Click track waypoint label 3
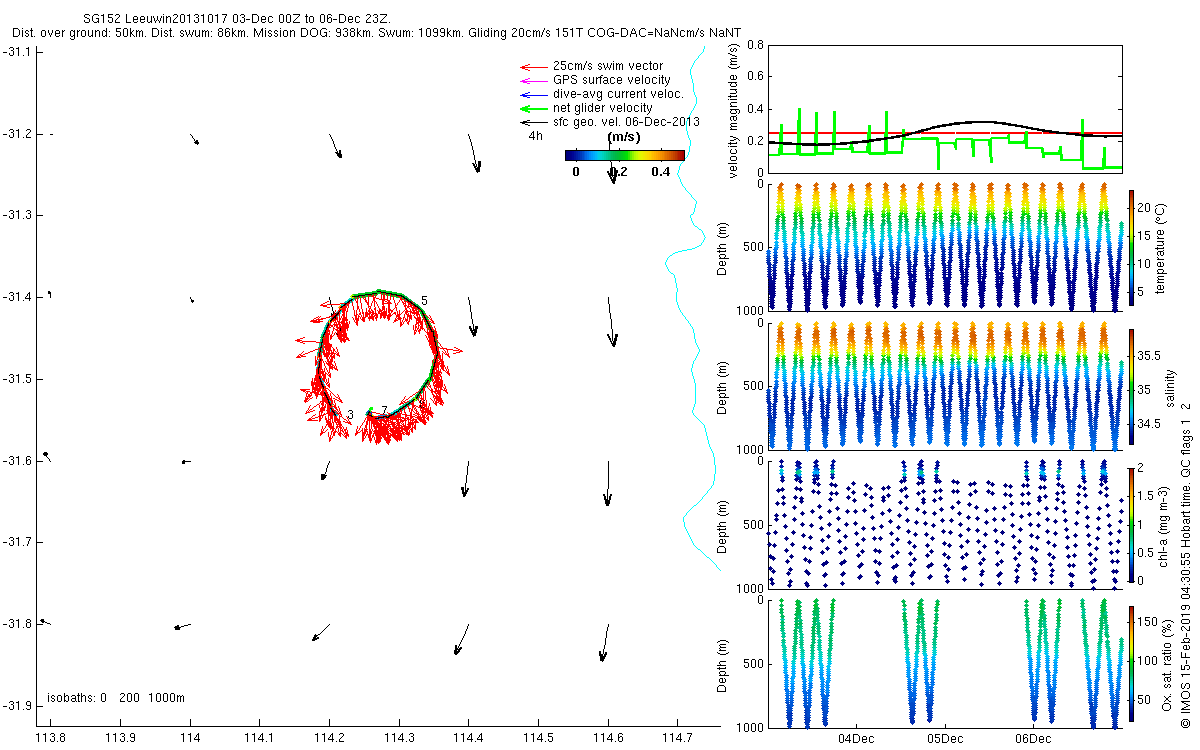This screenshot has width=1200, height=750. tap(351, 415)
